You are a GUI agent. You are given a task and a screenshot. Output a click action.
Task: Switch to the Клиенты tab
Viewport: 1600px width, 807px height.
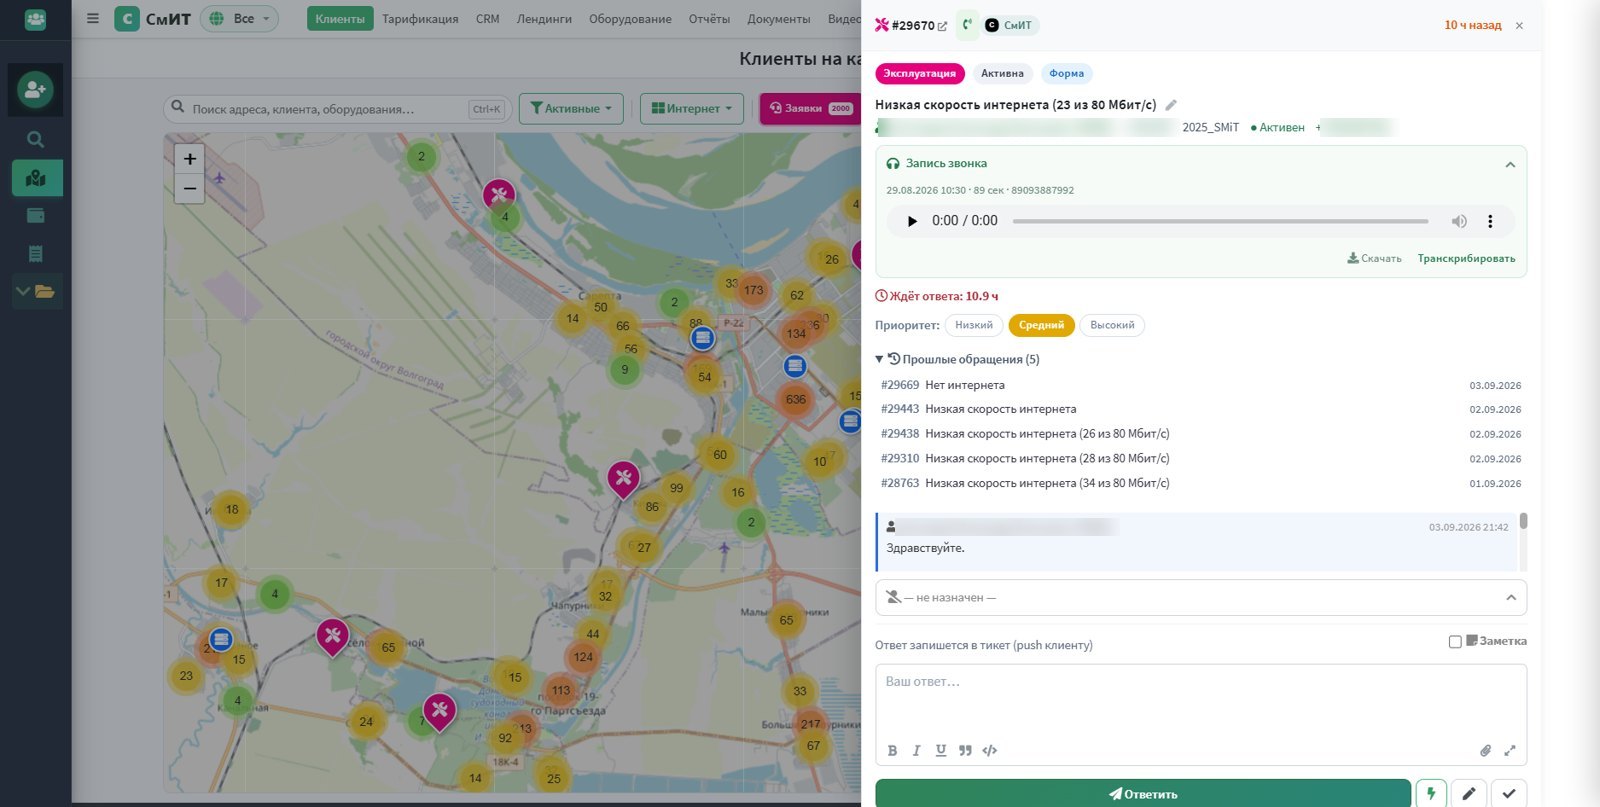pos(340,18)
